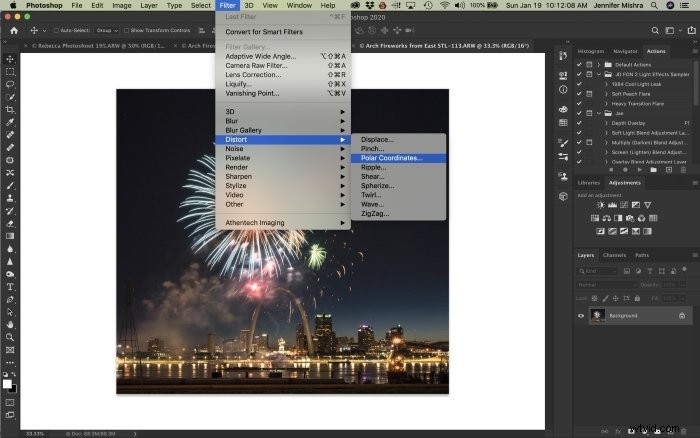Hide the Background layer using eye icon
The image size is (700, 438).
tap(582, 315)
